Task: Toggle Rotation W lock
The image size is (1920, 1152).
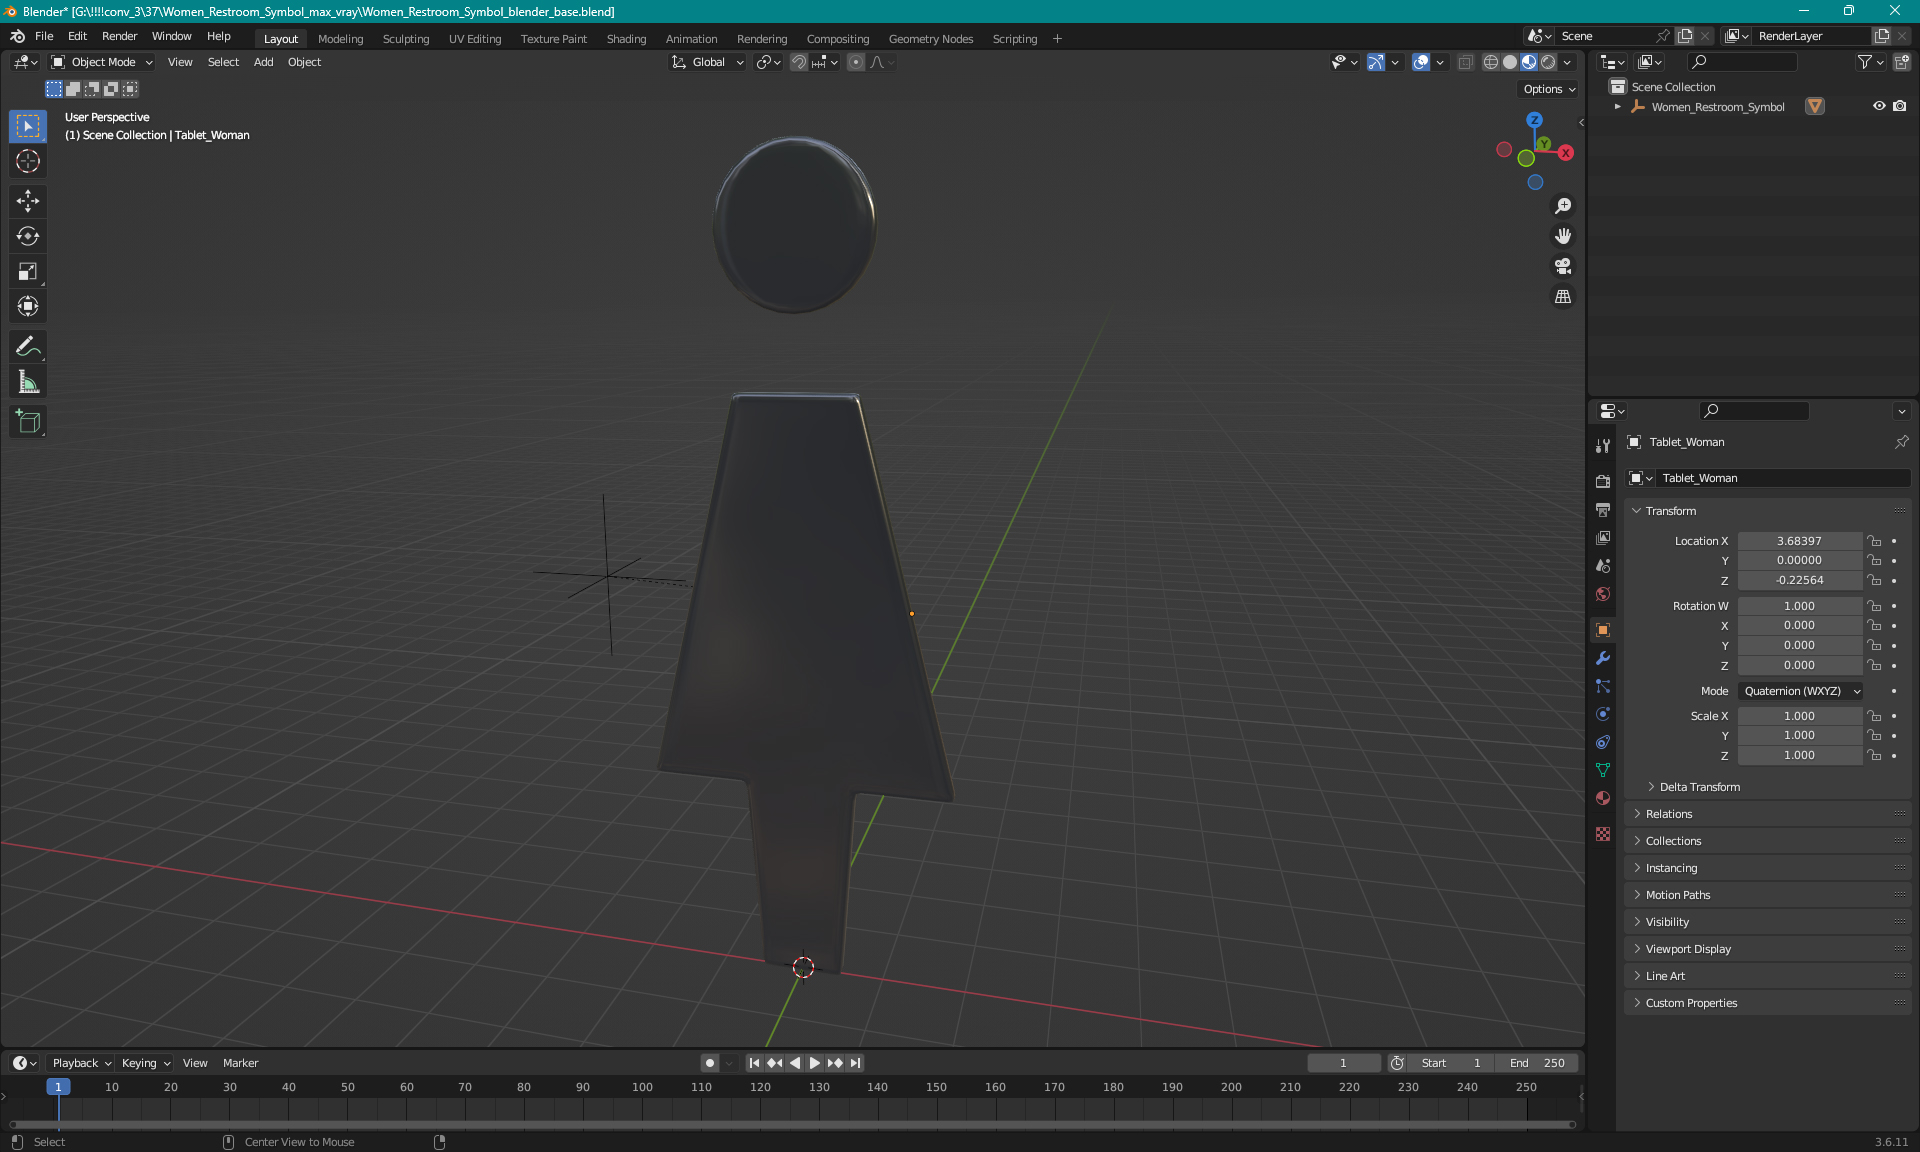Action: coord(1875,606)
